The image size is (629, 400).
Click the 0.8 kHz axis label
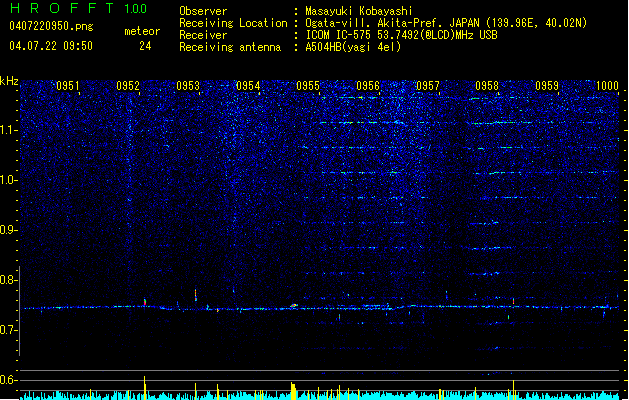[9, 280]
